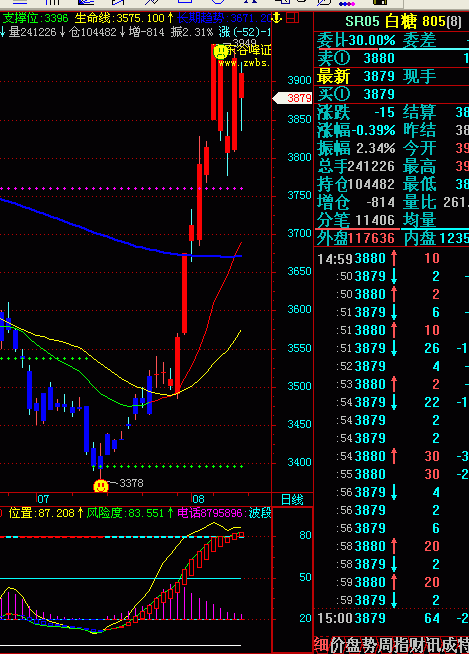Click the red up arrow on the 14:59 trade row
Viewport: 469px width, 654px height.
coord(393,259)
